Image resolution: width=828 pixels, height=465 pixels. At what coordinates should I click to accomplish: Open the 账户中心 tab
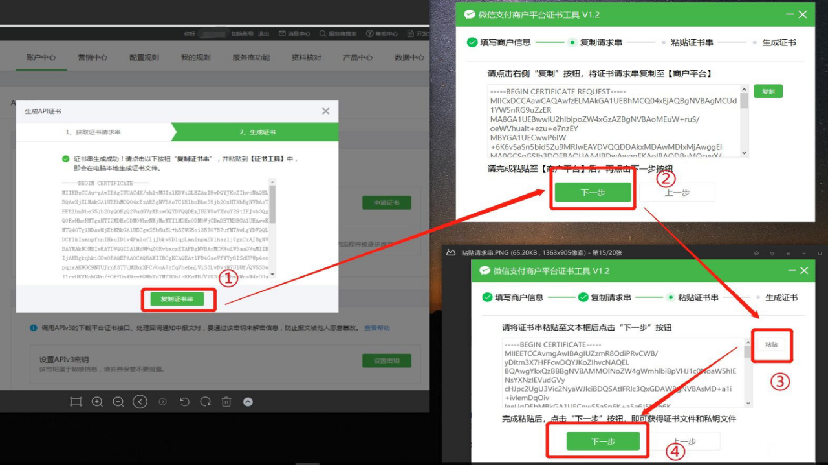click(x=41, y=58)
